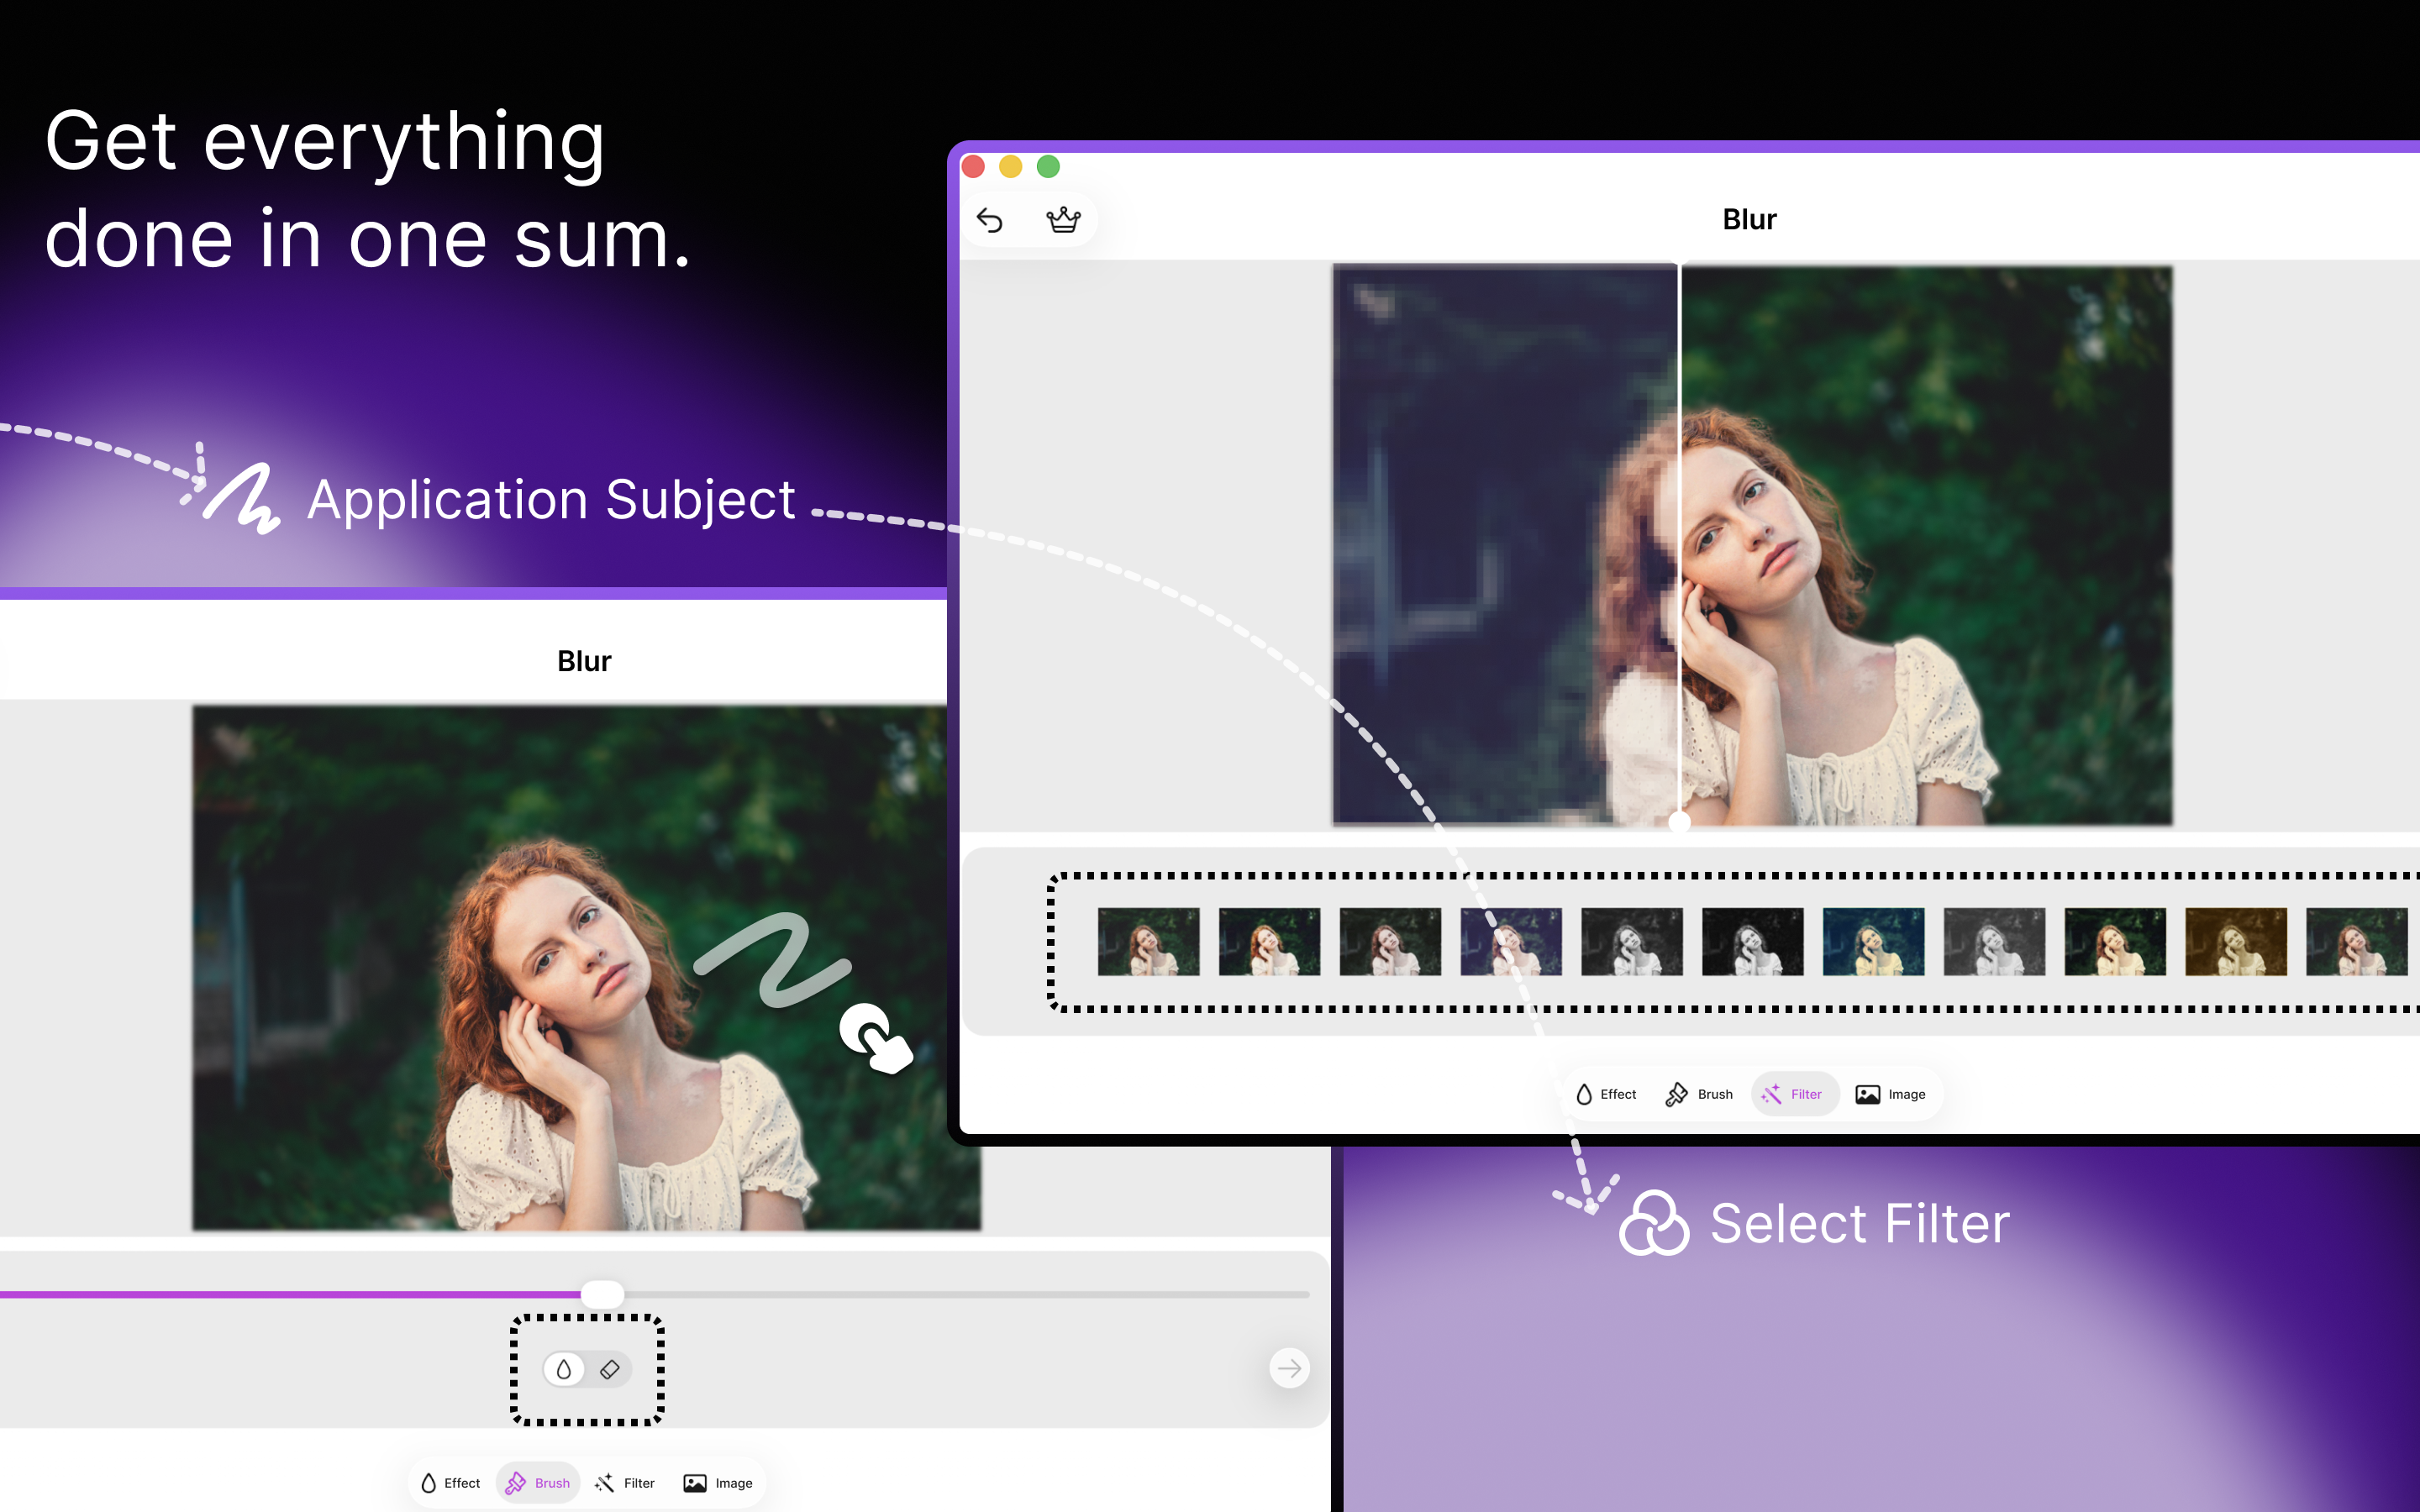
Task: Pick the third filter thumbnail
Action: click(1390, 942)
